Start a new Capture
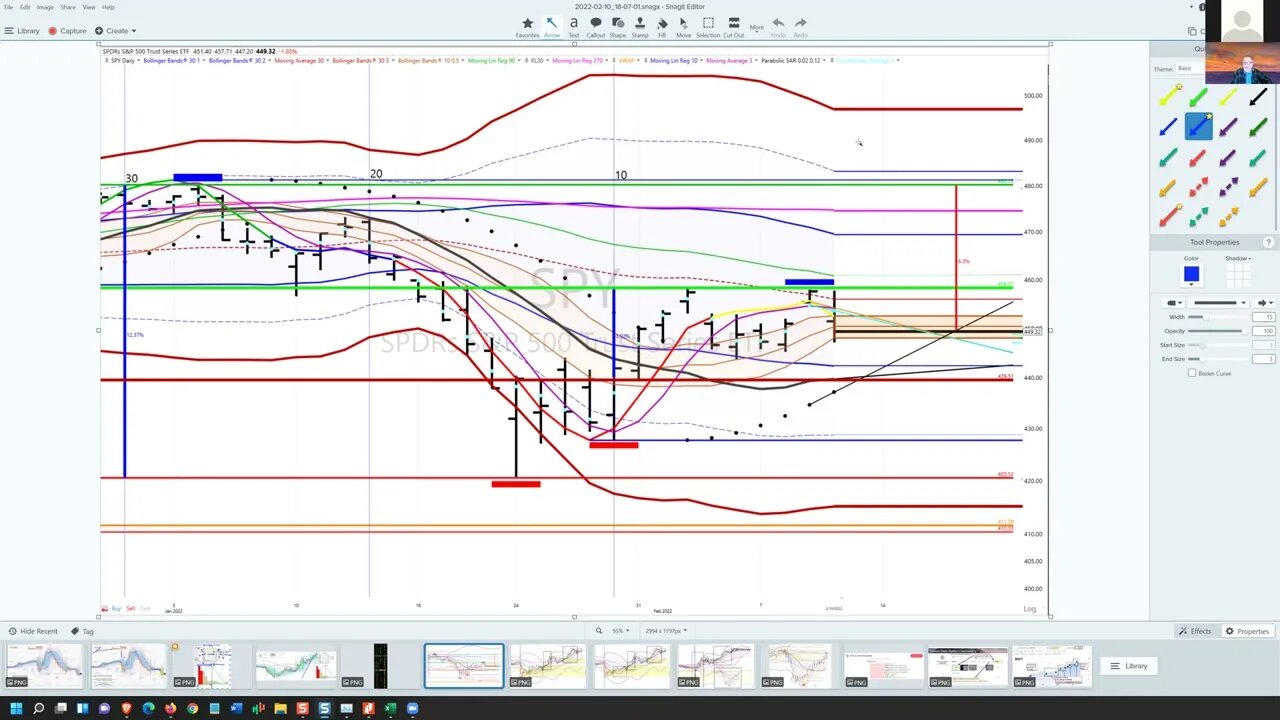Viewport: 1280px width, 720px height. point(68,31)
